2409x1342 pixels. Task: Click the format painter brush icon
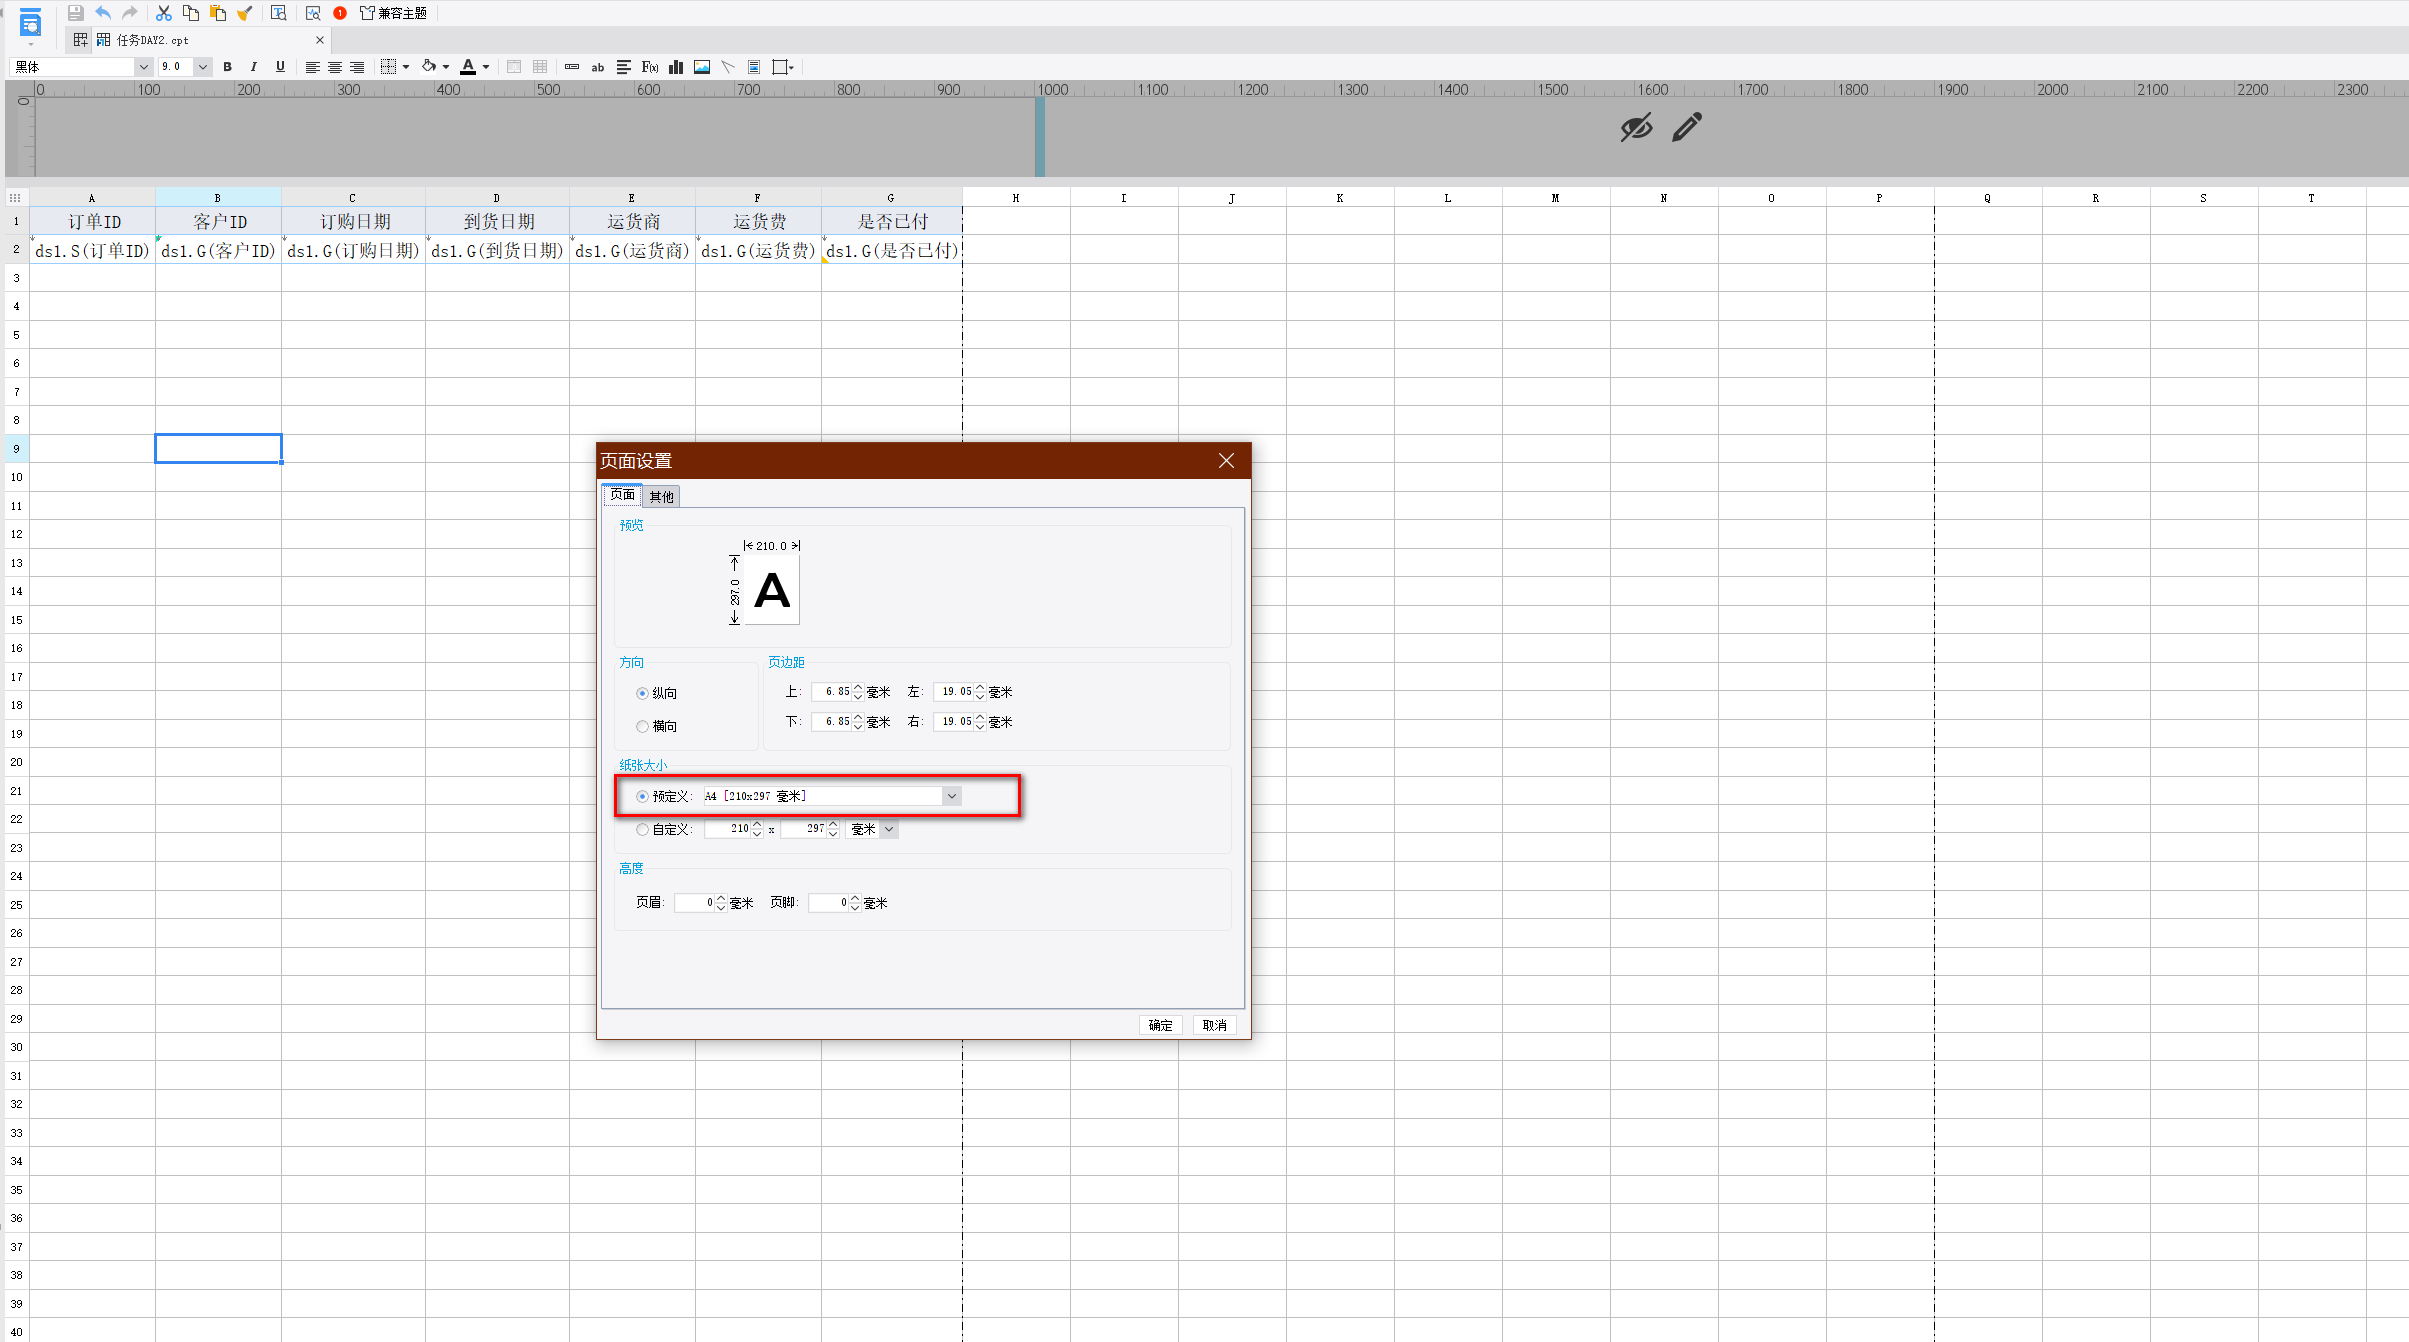coord(244,13)
